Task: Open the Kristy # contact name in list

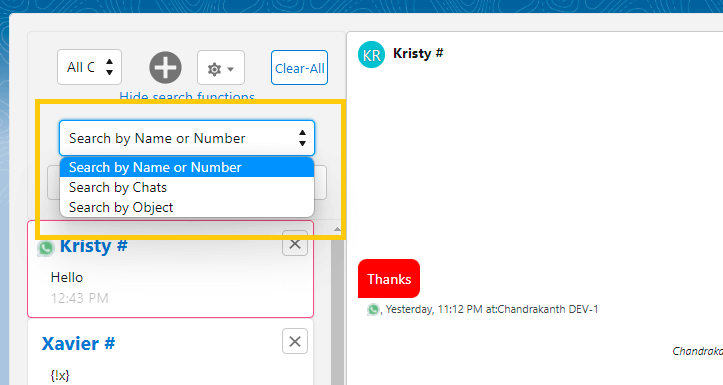Action: [94, 246]
